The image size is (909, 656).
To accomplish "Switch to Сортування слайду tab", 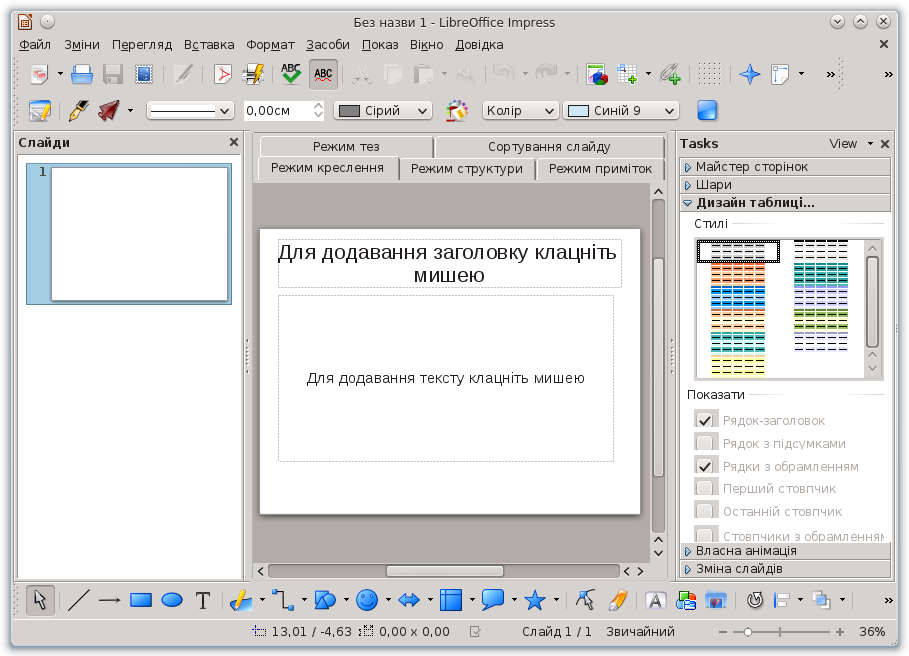I will coord(549,147).
